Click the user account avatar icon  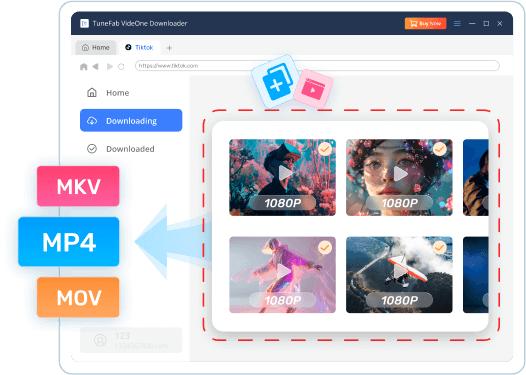pos(100,340)
